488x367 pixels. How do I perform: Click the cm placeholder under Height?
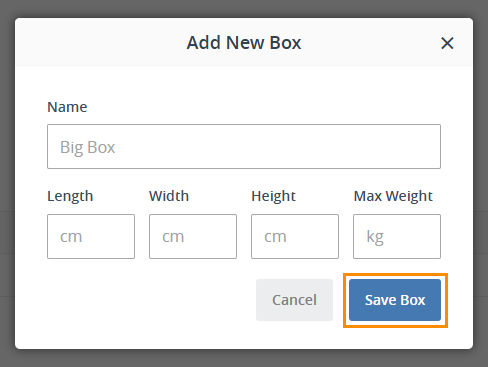[275, 237]
